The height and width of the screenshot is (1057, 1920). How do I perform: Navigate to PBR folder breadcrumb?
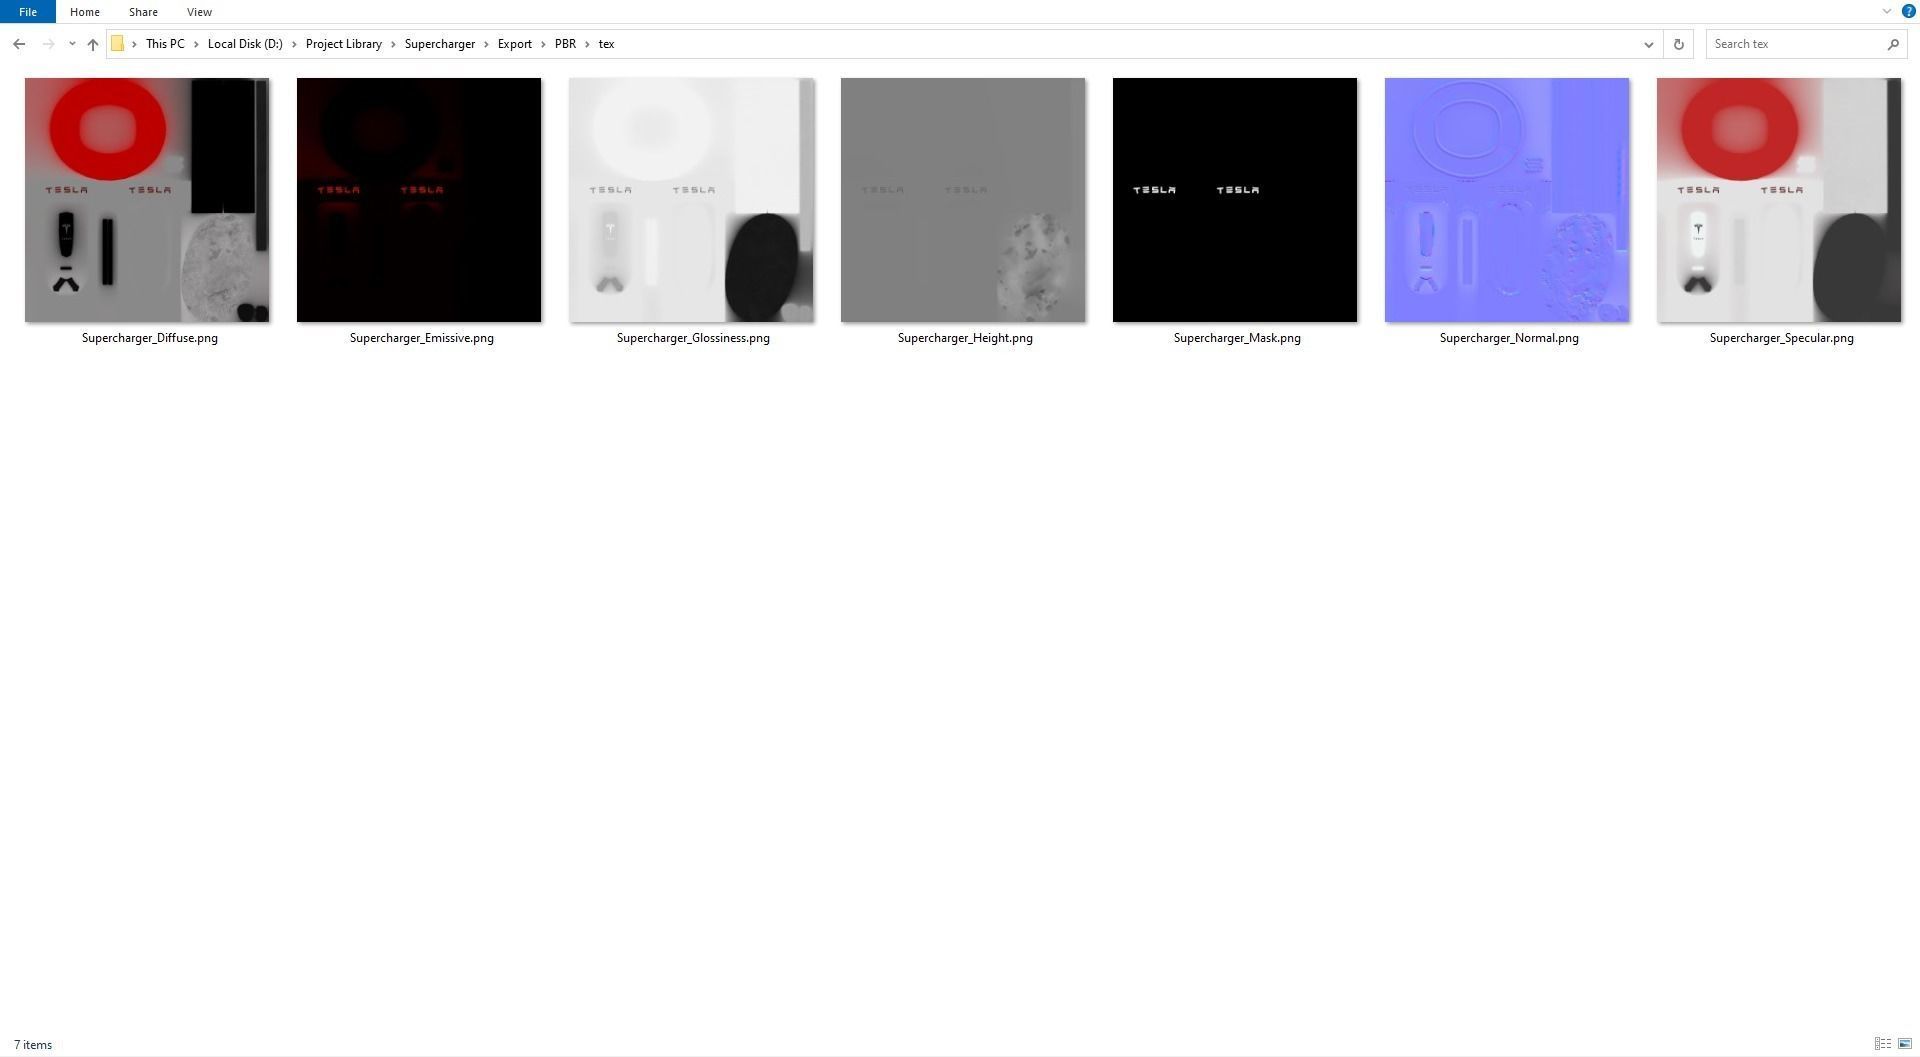pos(566,44)
